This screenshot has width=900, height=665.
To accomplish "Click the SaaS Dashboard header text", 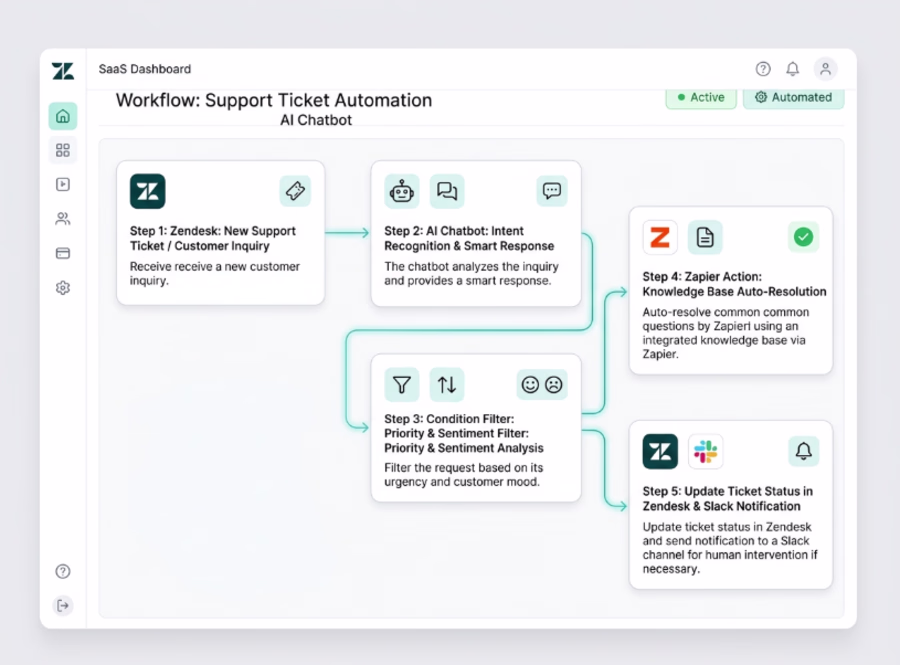I will (x=145, y=69).
